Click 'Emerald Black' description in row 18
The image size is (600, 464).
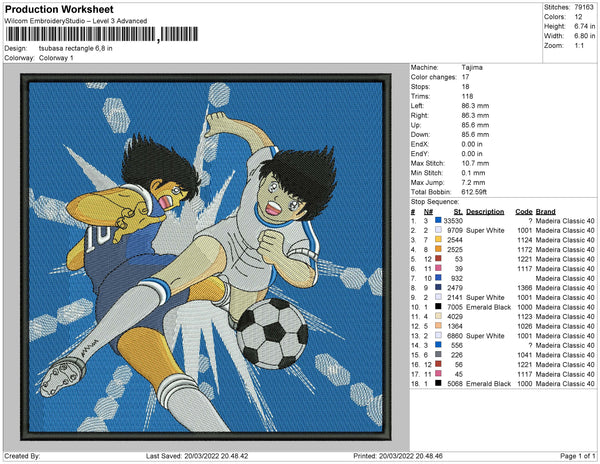(489, 384)
